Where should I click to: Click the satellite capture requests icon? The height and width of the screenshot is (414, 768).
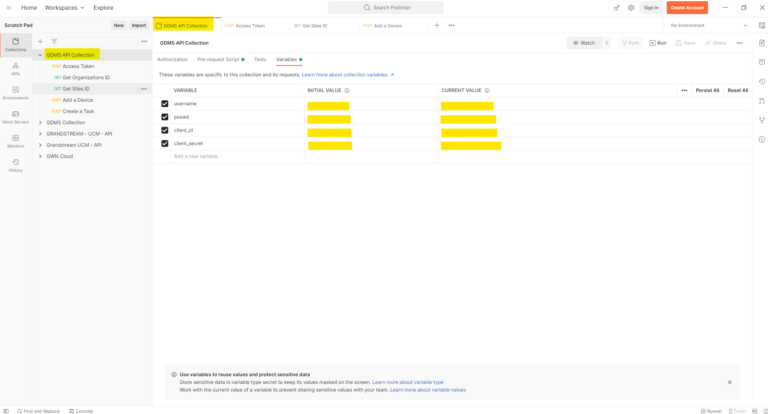(x=617, y=8)
